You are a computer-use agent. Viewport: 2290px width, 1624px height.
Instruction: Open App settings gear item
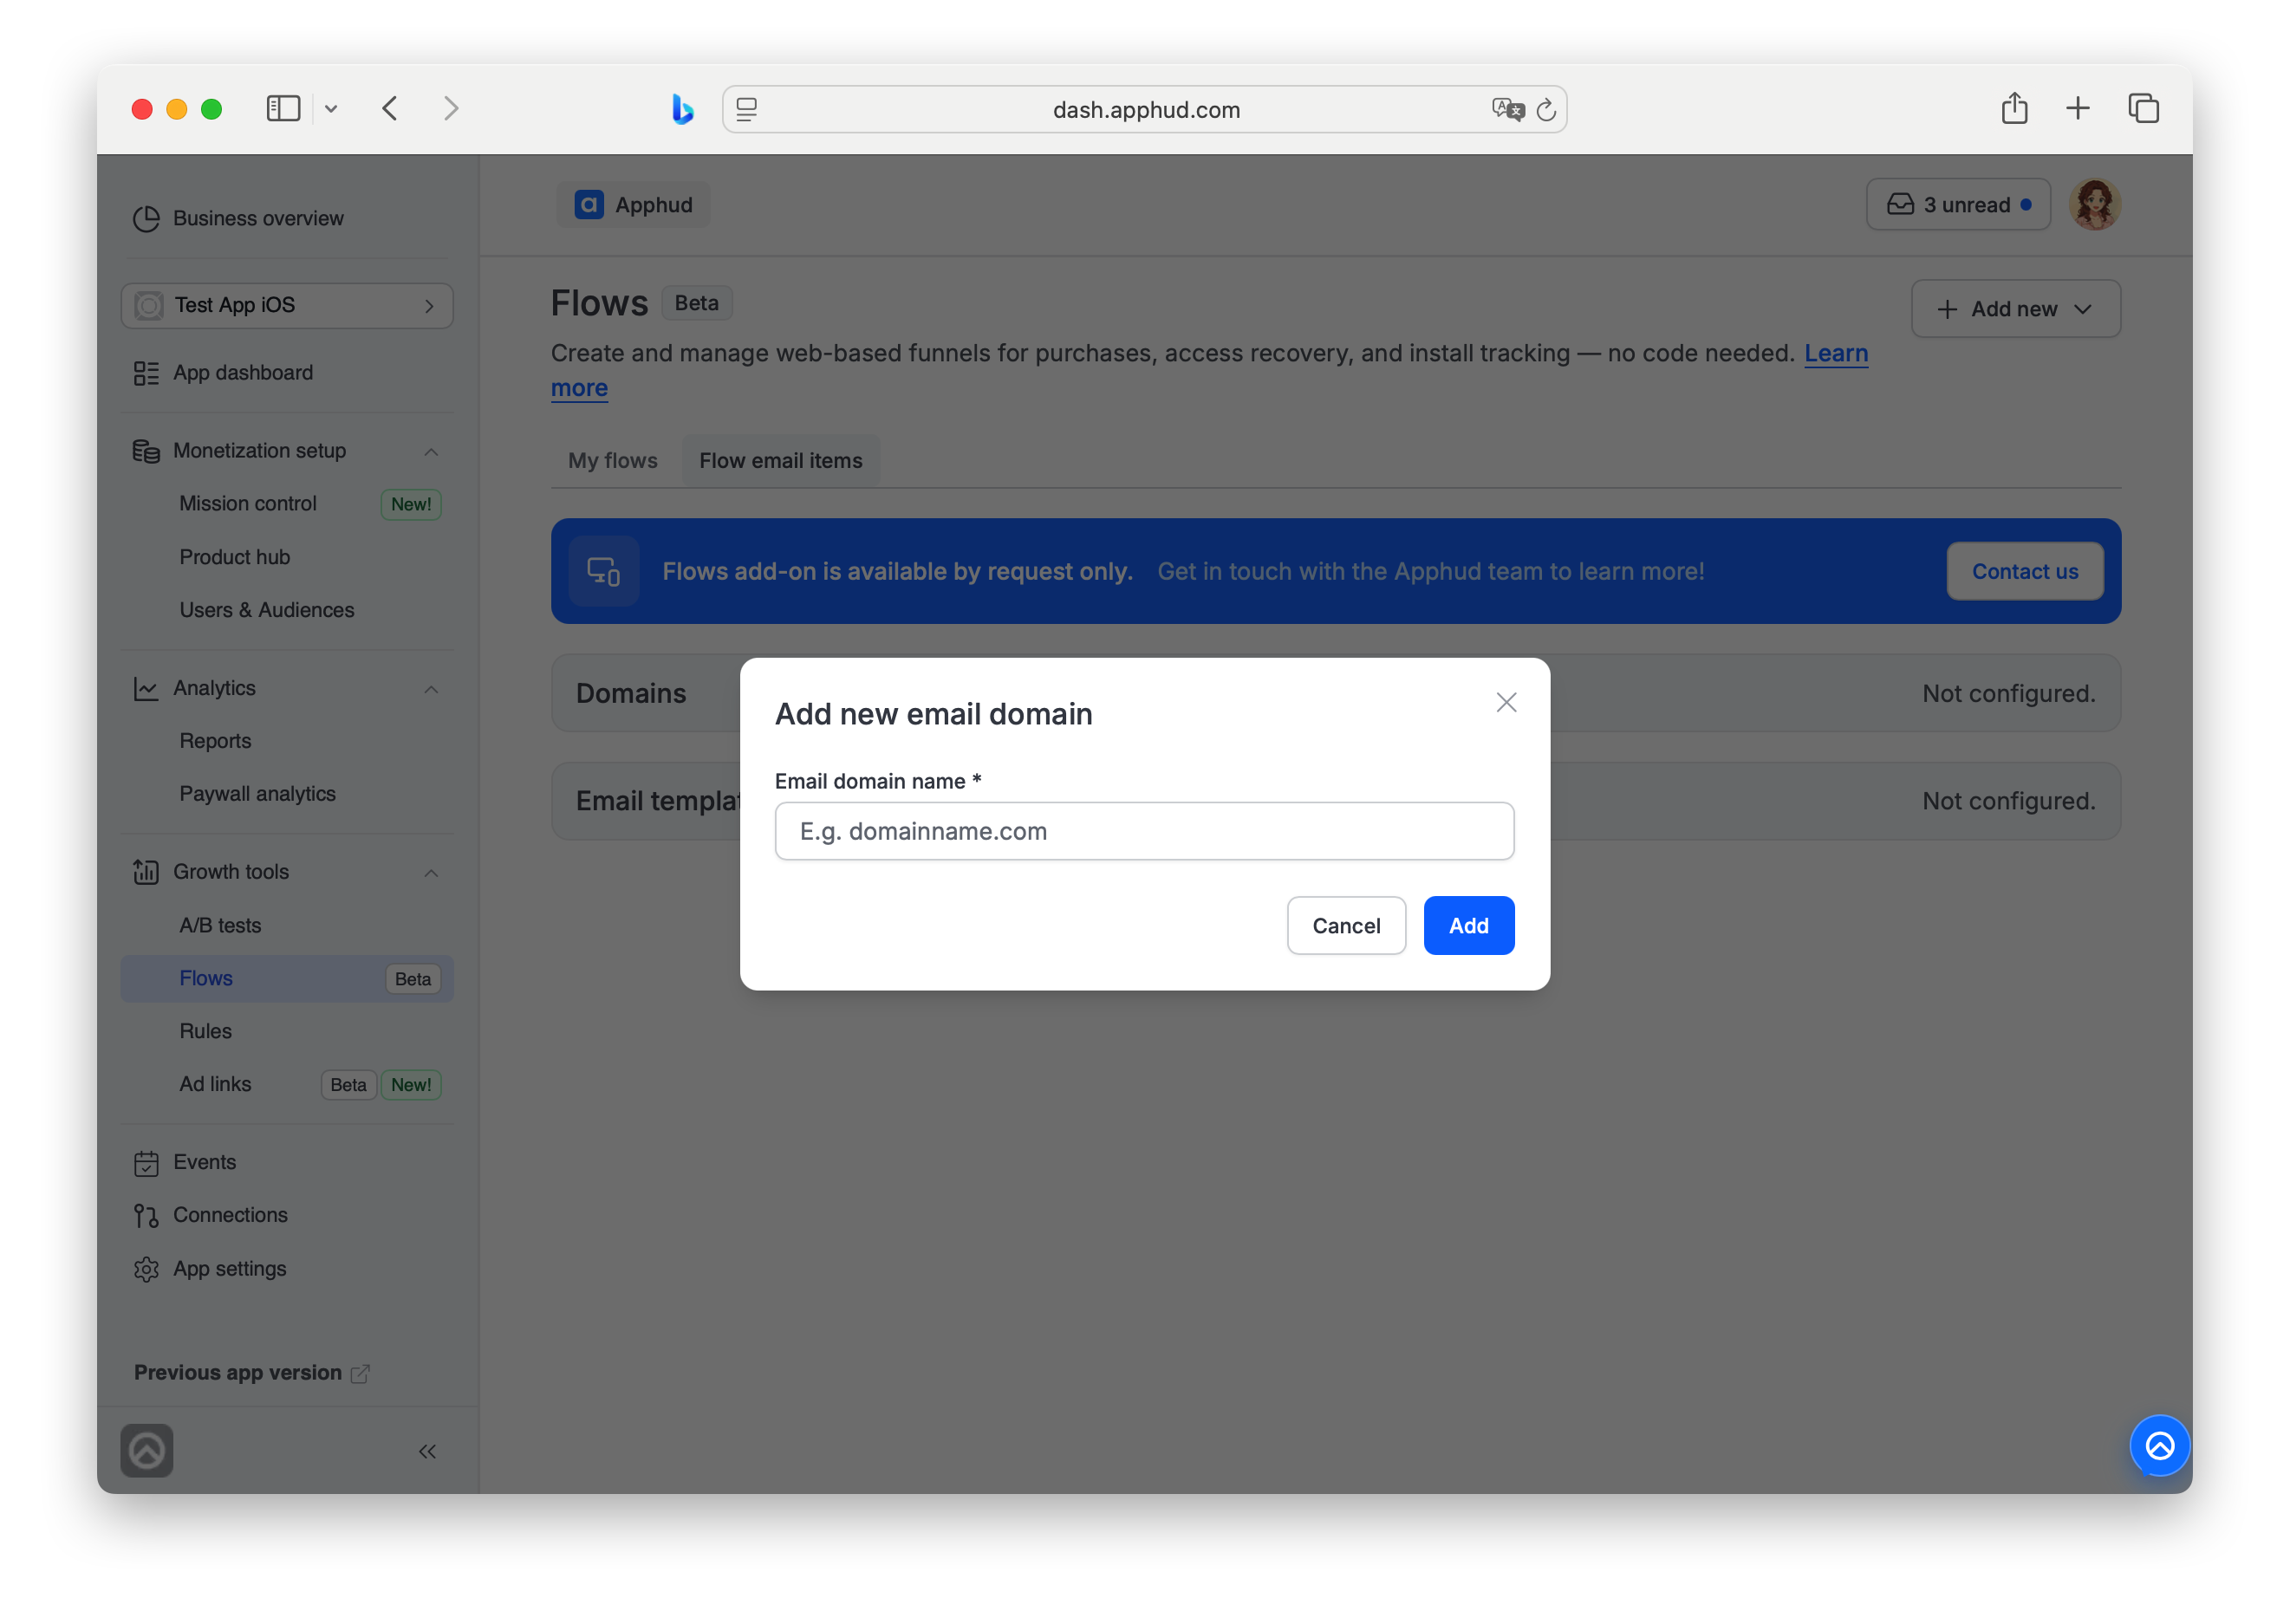tap(210, 1269)
